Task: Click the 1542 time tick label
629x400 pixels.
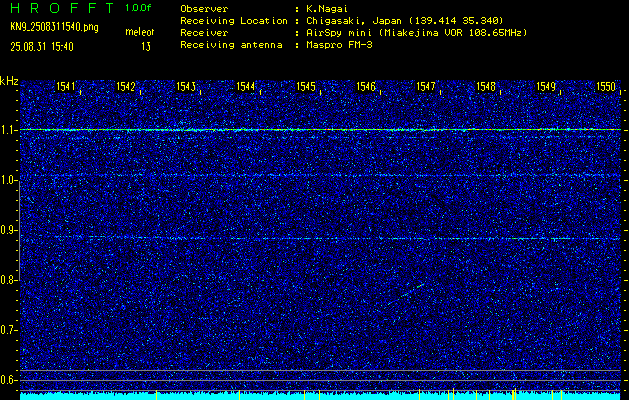Action: point(126,86)
